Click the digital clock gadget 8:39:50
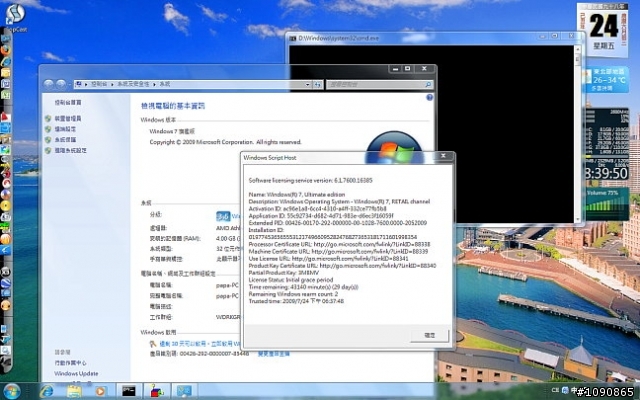The width and height of the screenshot is (640, 400). coord(606,173)
